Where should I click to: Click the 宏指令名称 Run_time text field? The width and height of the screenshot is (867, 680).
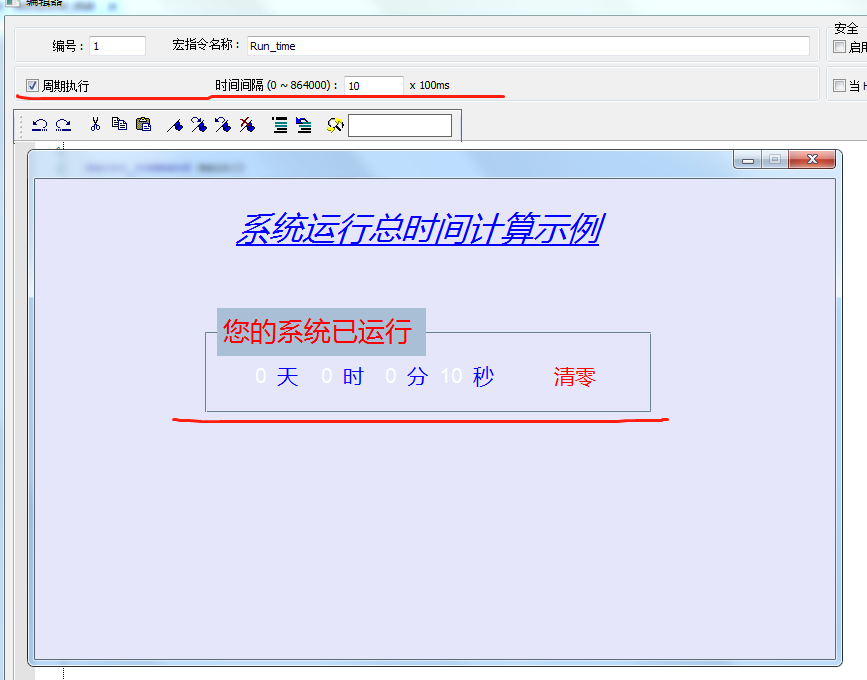pos(528,46)
